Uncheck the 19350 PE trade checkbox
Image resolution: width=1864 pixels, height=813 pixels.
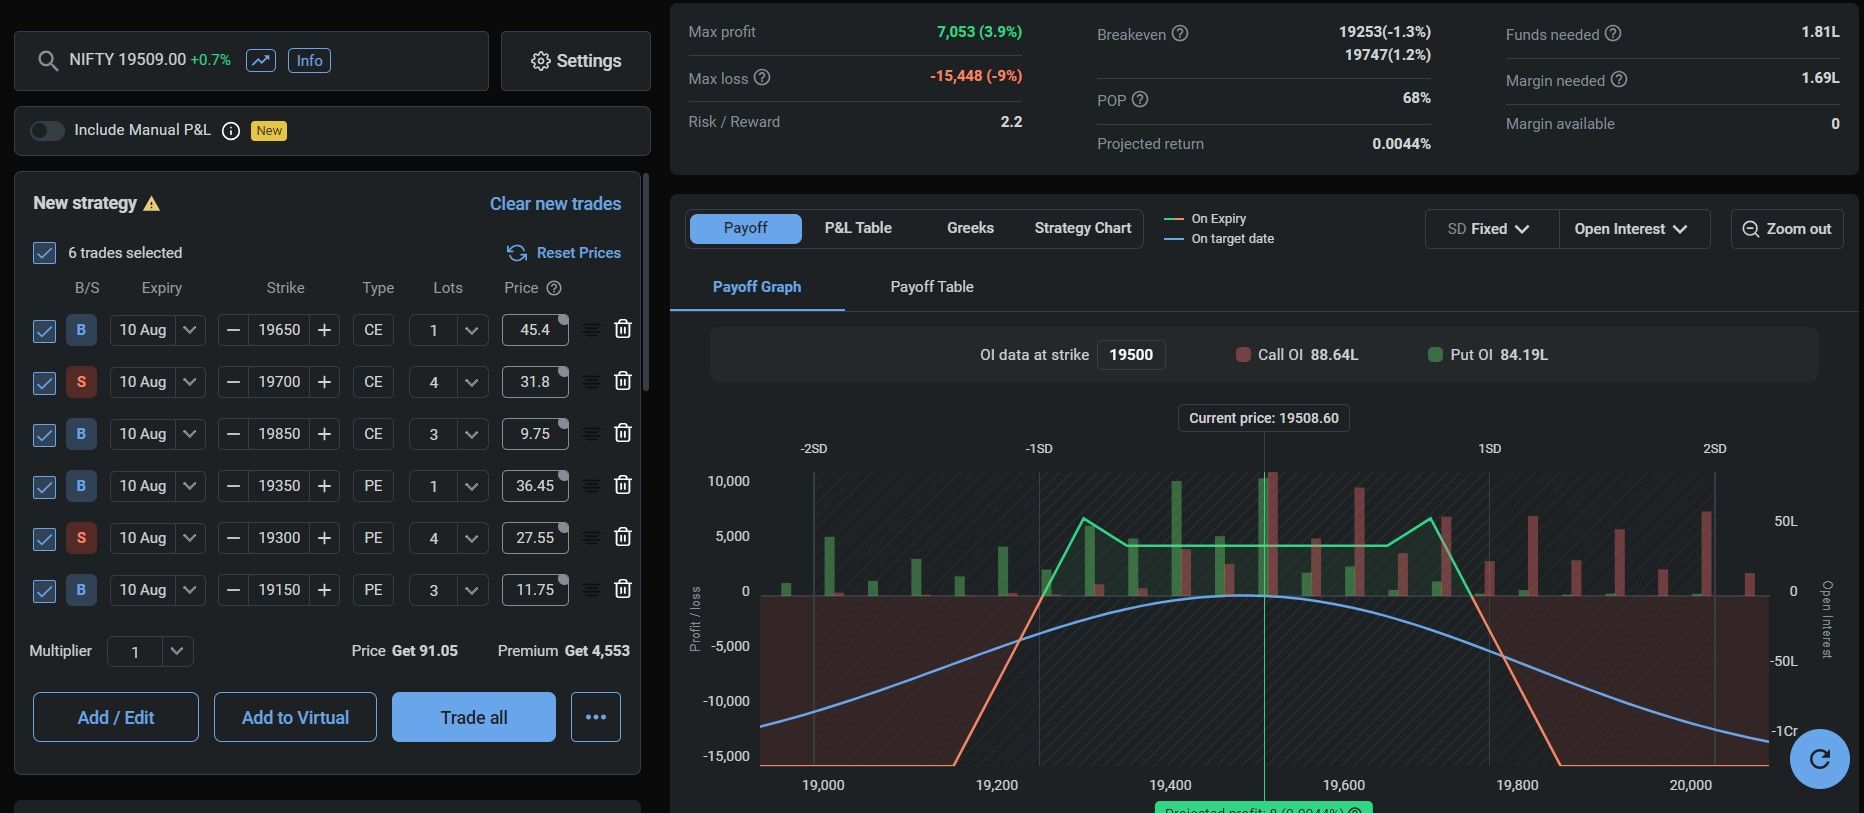click(x=44, y=487)
